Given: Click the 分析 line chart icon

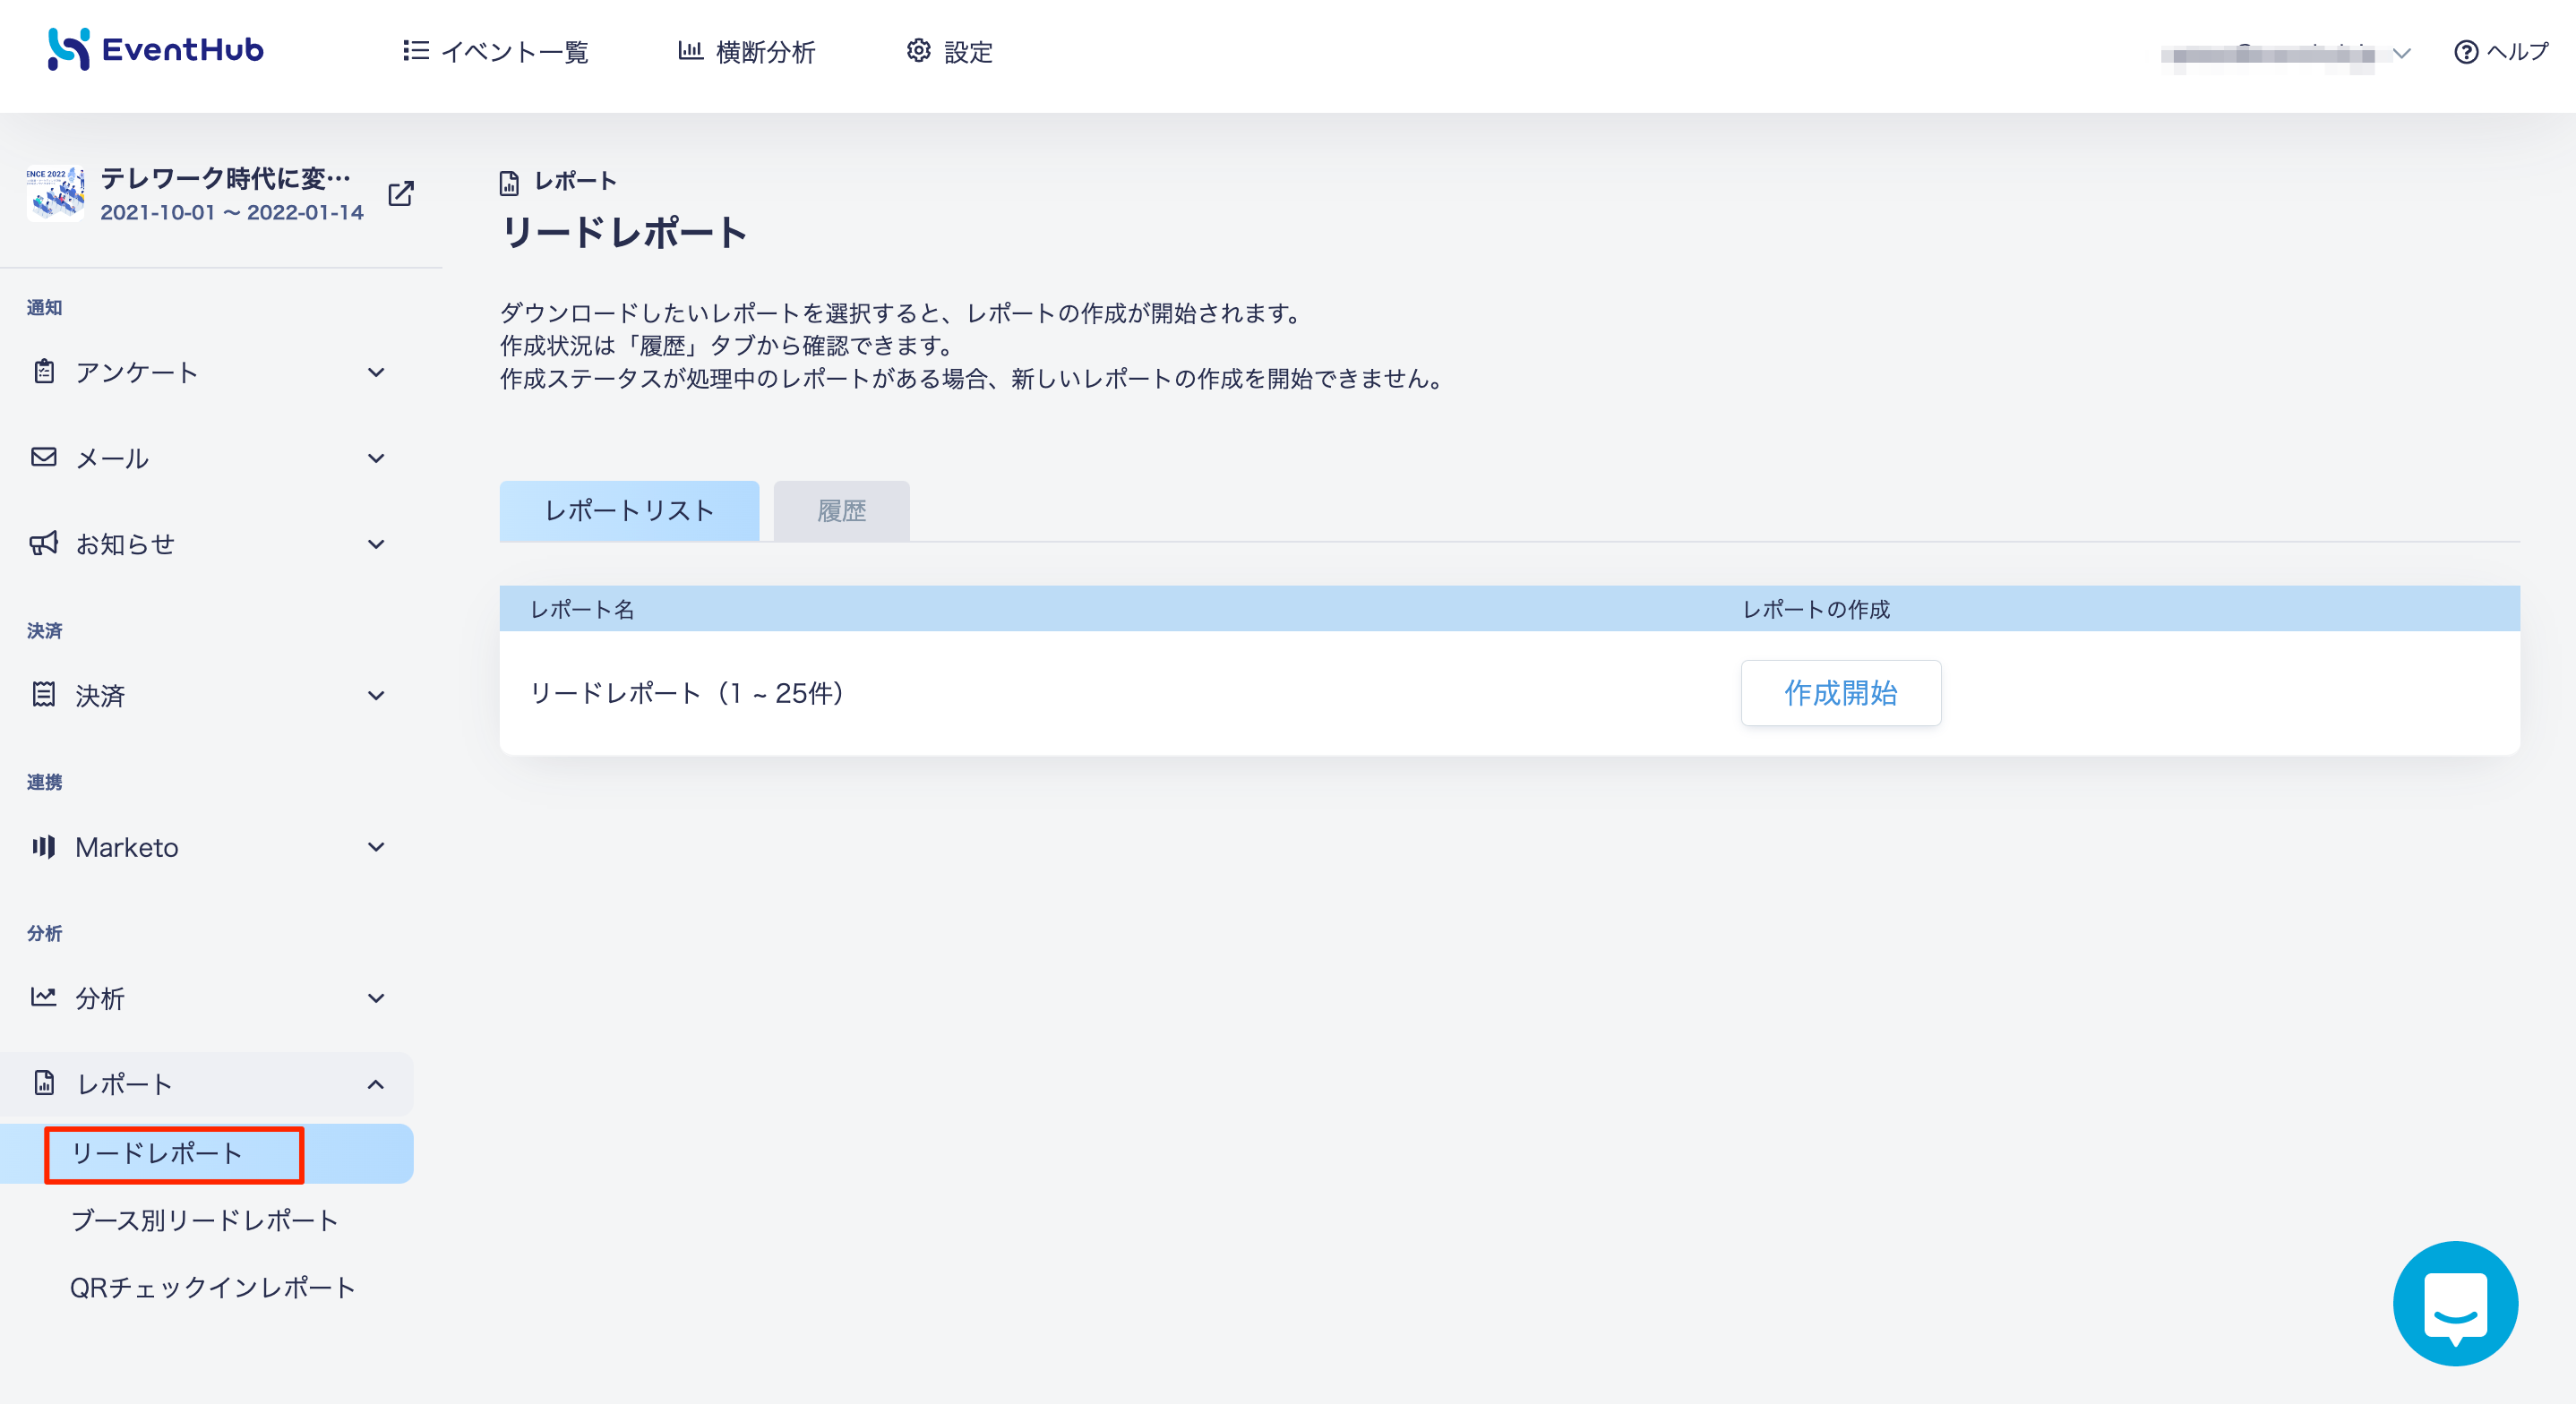Looking at the screenshot, I should 44,996.
